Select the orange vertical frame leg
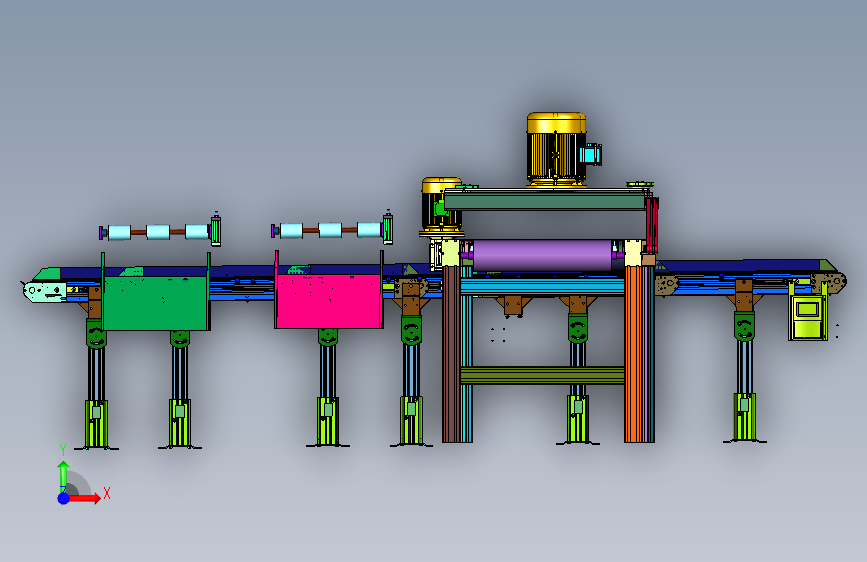Image resolution: width=867 pixels, height=562 pixels. [x=634, y=354]
